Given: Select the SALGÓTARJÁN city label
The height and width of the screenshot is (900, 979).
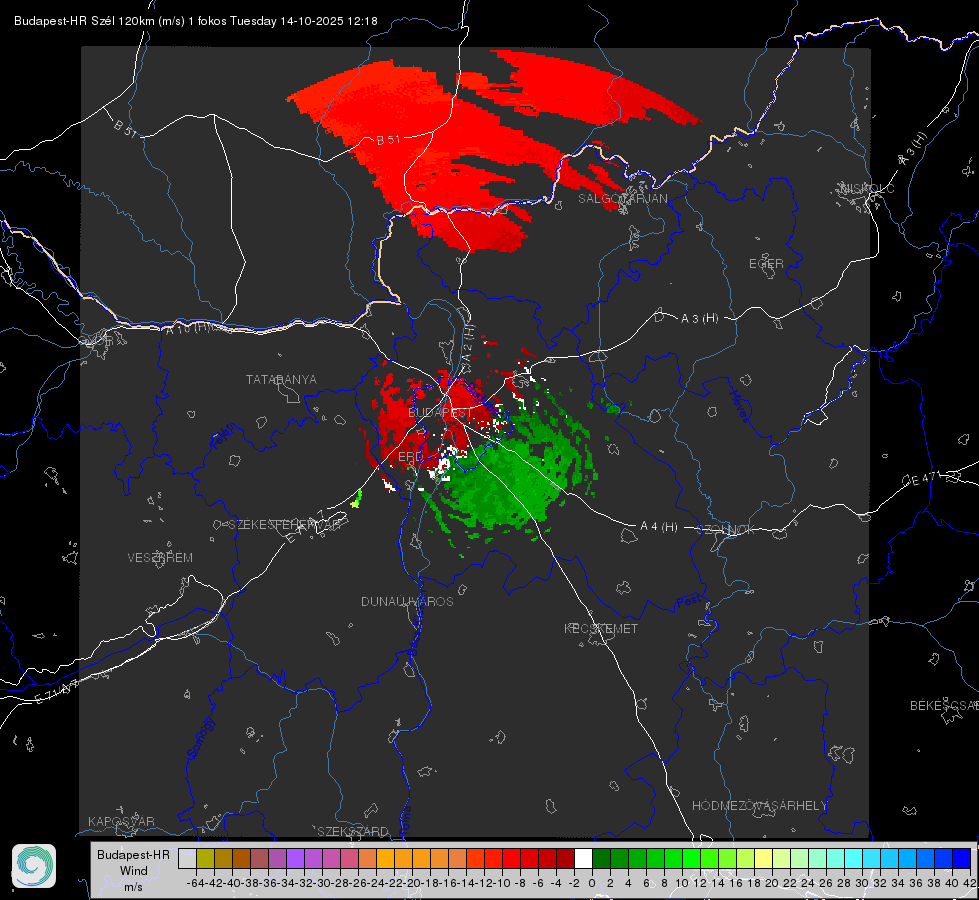Looking at the screenshot, I should (622, 199).
